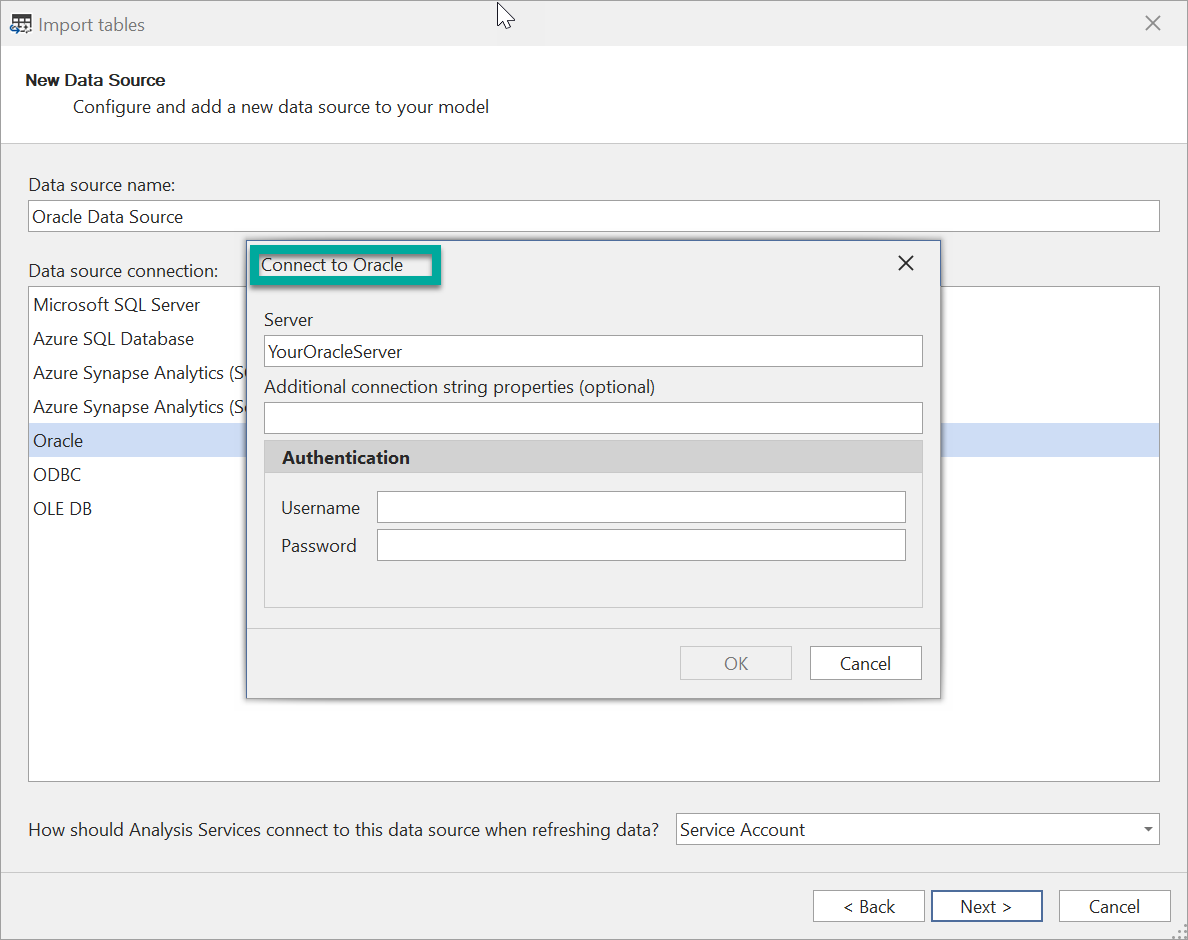1188x940 pixels.
Task: Cancel the Oracle connection dialog
Action: click(x=865, y=663)
